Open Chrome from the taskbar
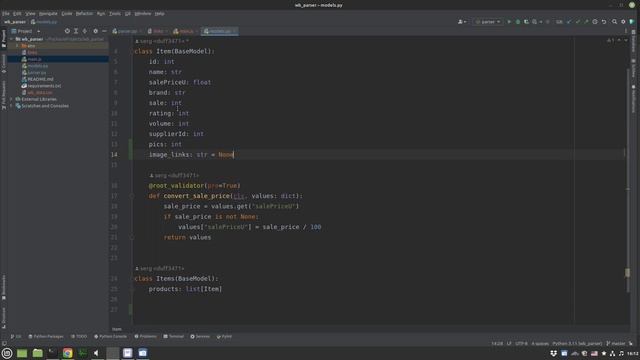Screen dimensions: 640x360 67,353
